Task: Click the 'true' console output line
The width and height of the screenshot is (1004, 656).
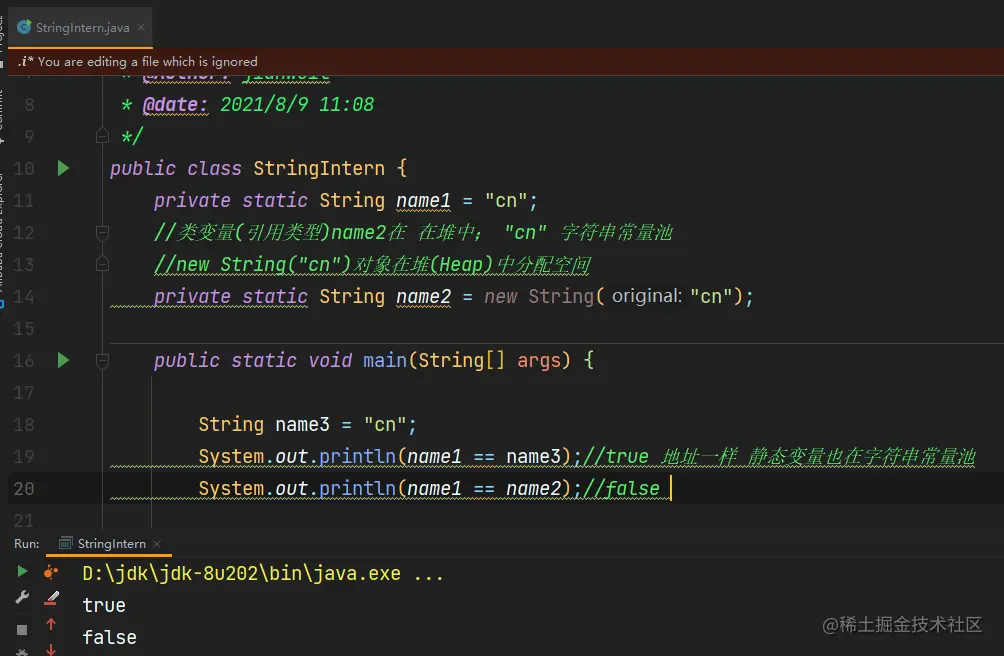Action: click(104, 605)
